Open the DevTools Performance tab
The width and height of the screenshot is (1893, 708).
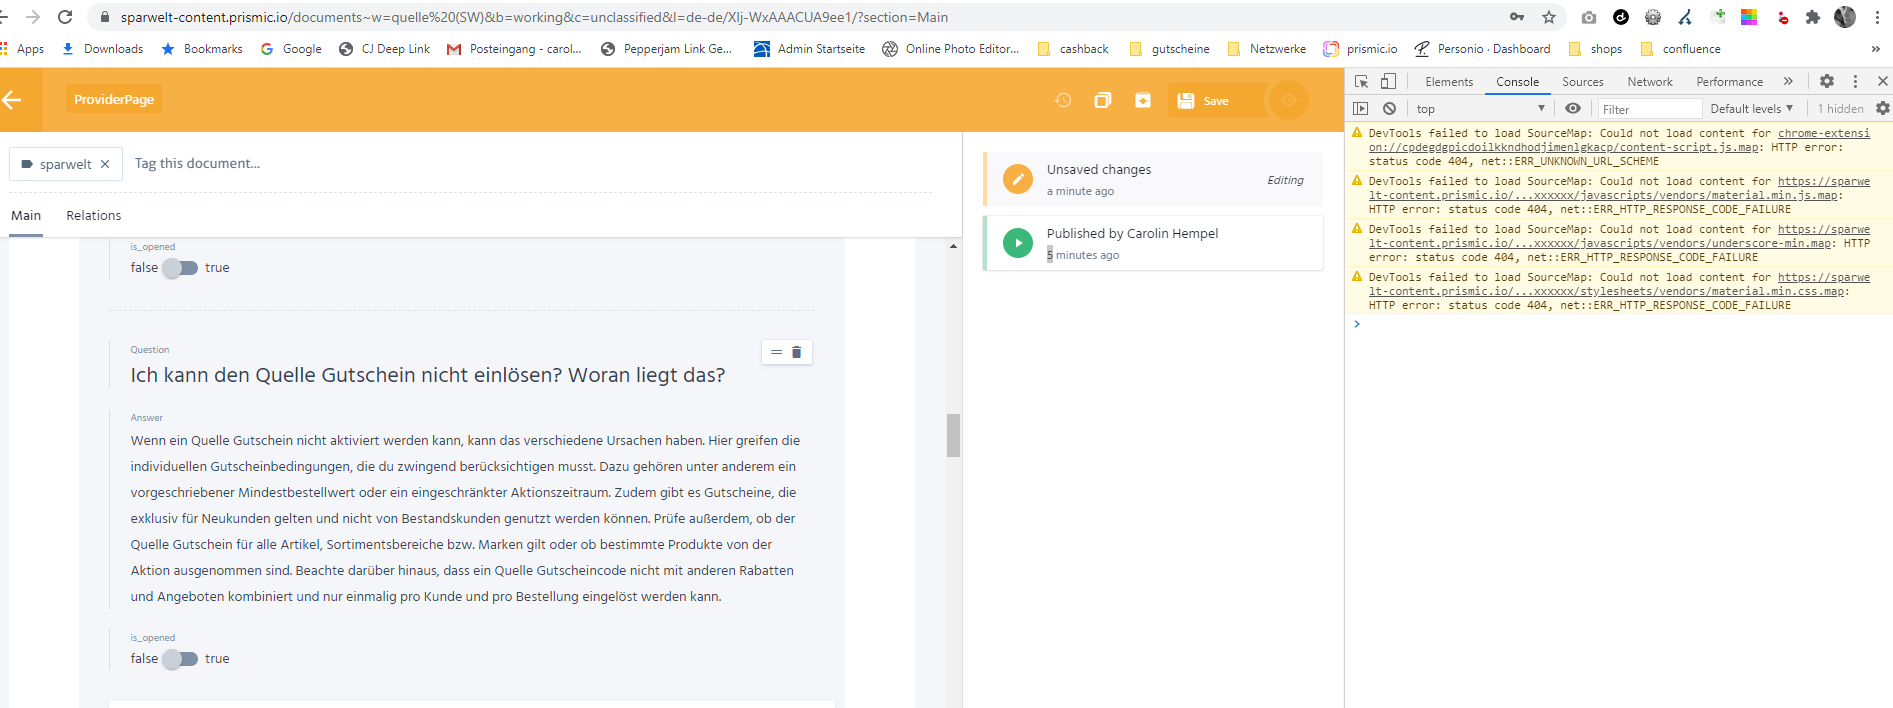1729,82
